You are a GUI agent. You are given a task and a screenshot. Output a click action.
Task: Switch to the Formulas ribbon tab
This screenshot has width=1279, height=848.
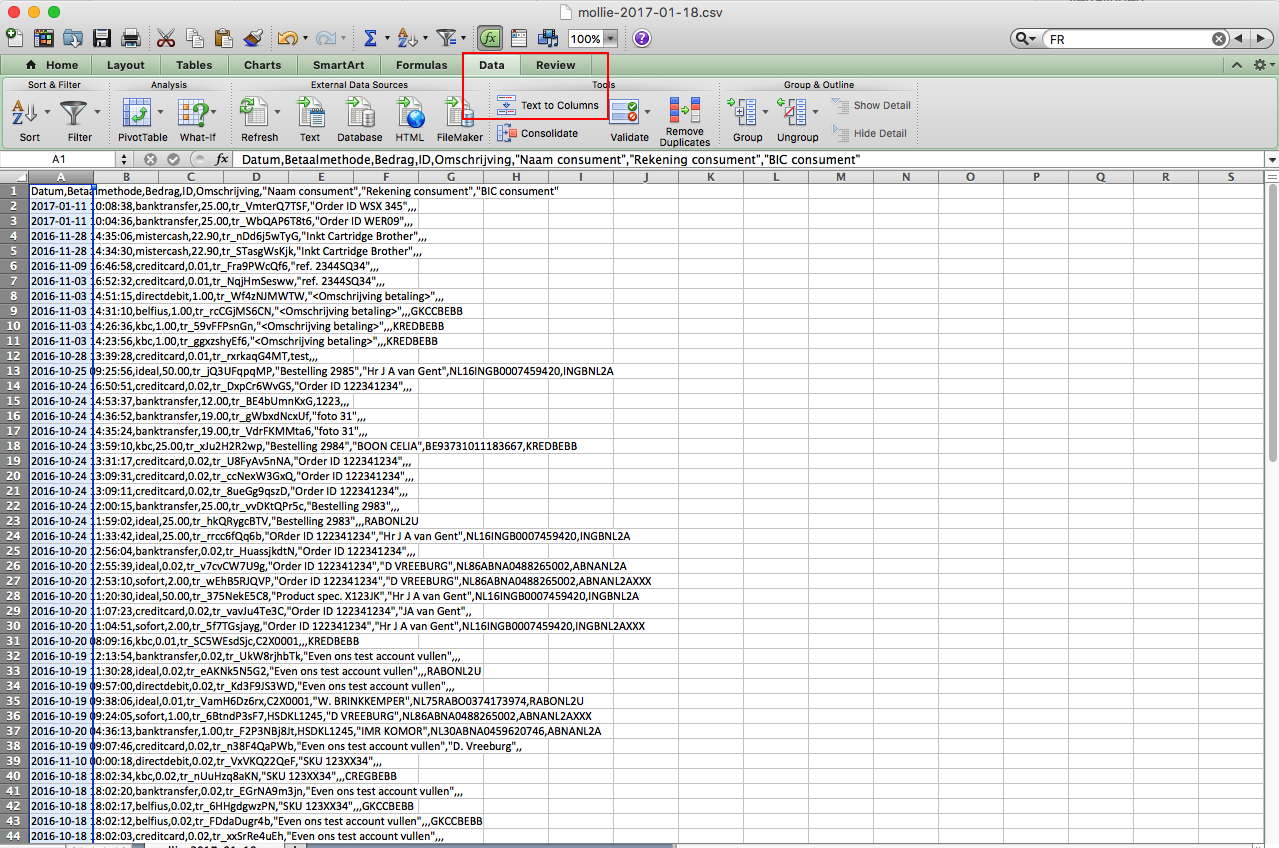coord(421,65)
